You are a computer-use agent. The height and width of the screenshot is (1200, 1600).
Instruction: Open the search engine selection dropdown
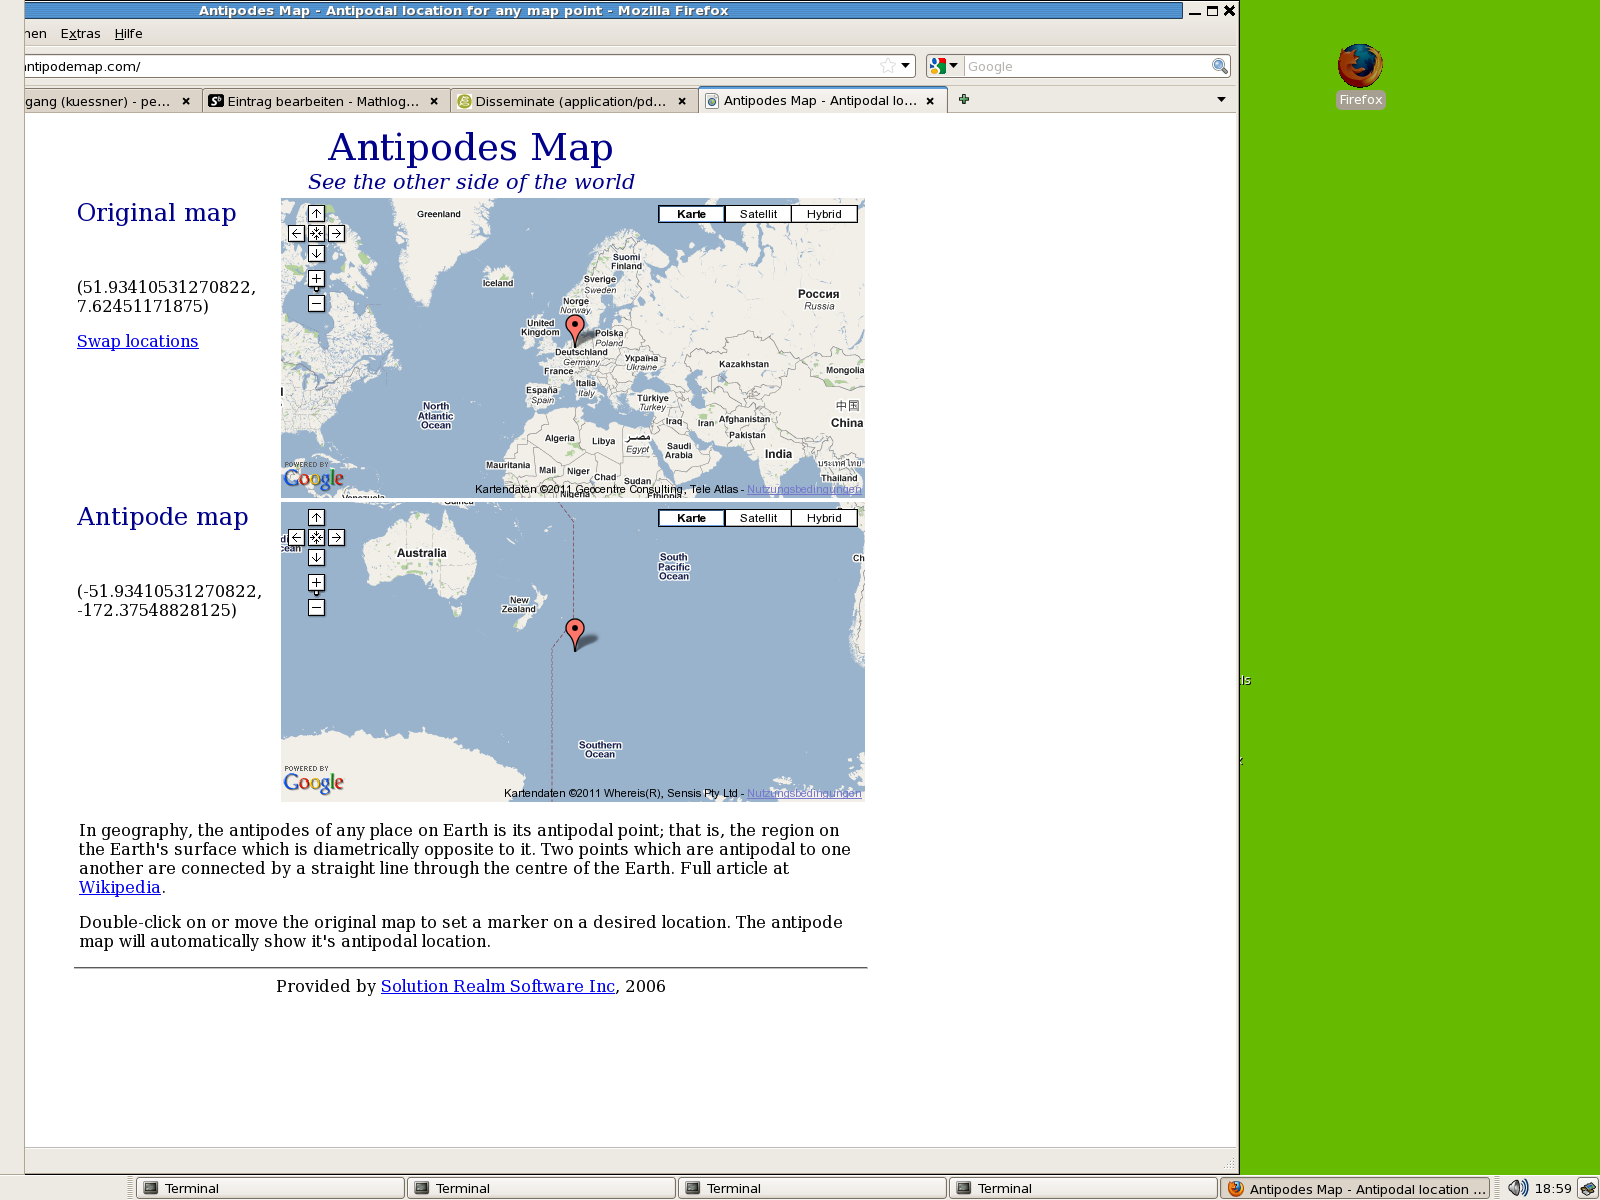(x=943, y=66)
